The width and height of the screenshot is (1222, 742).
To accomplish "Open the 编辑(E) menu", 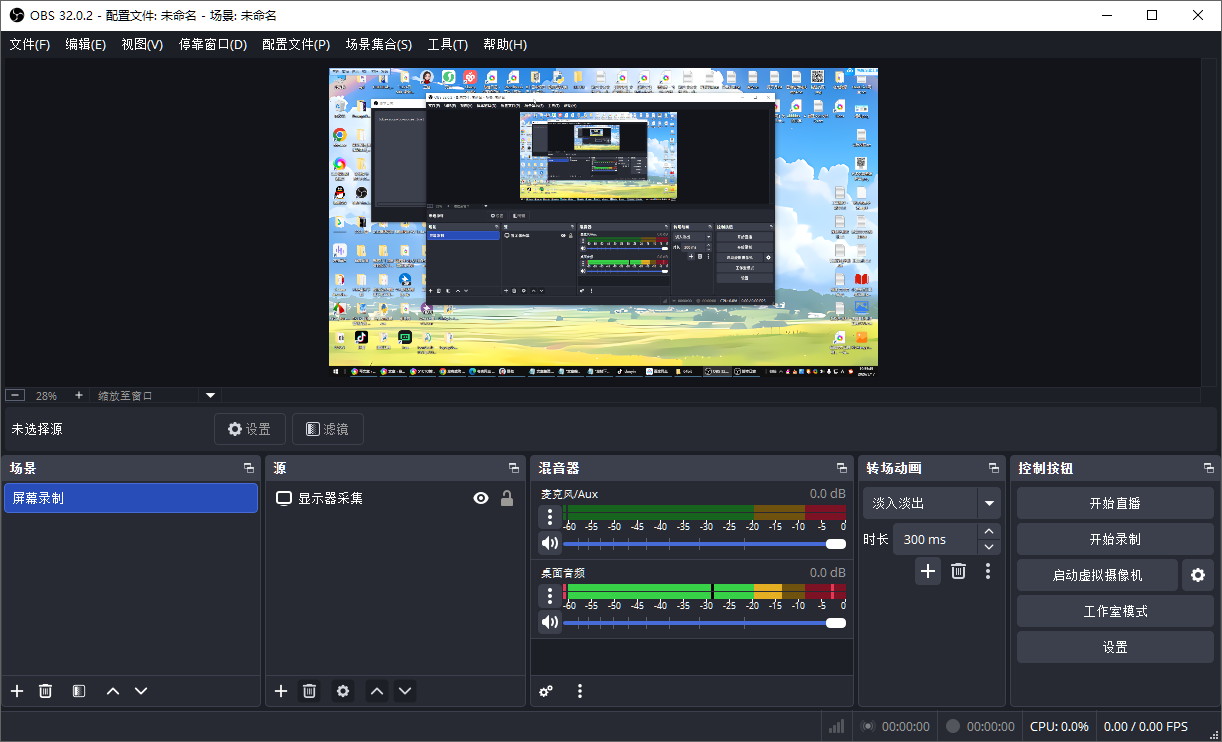I will [86, 44].
